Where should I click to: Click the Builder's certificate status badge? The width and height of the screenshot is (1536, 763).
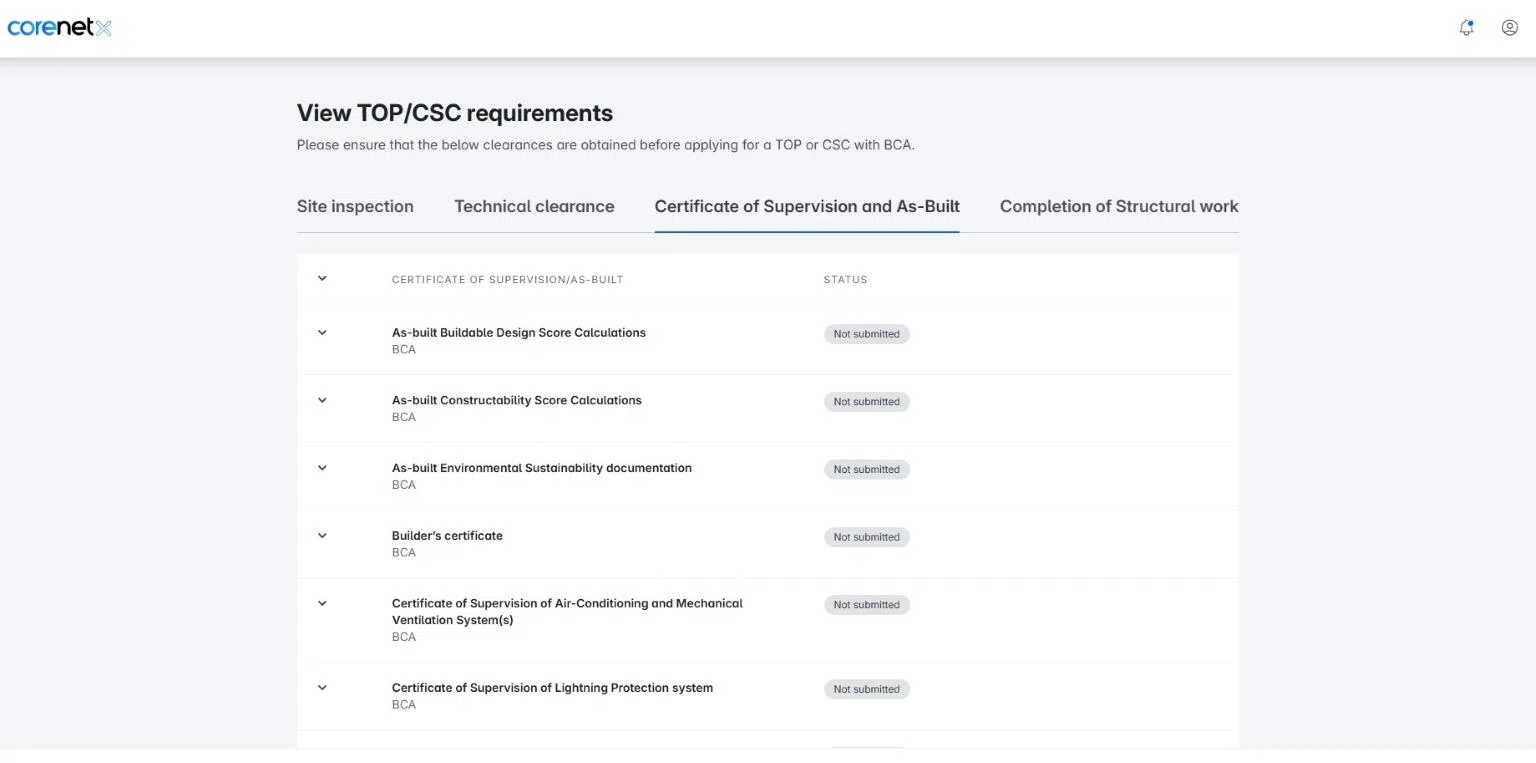pos(866,537)
